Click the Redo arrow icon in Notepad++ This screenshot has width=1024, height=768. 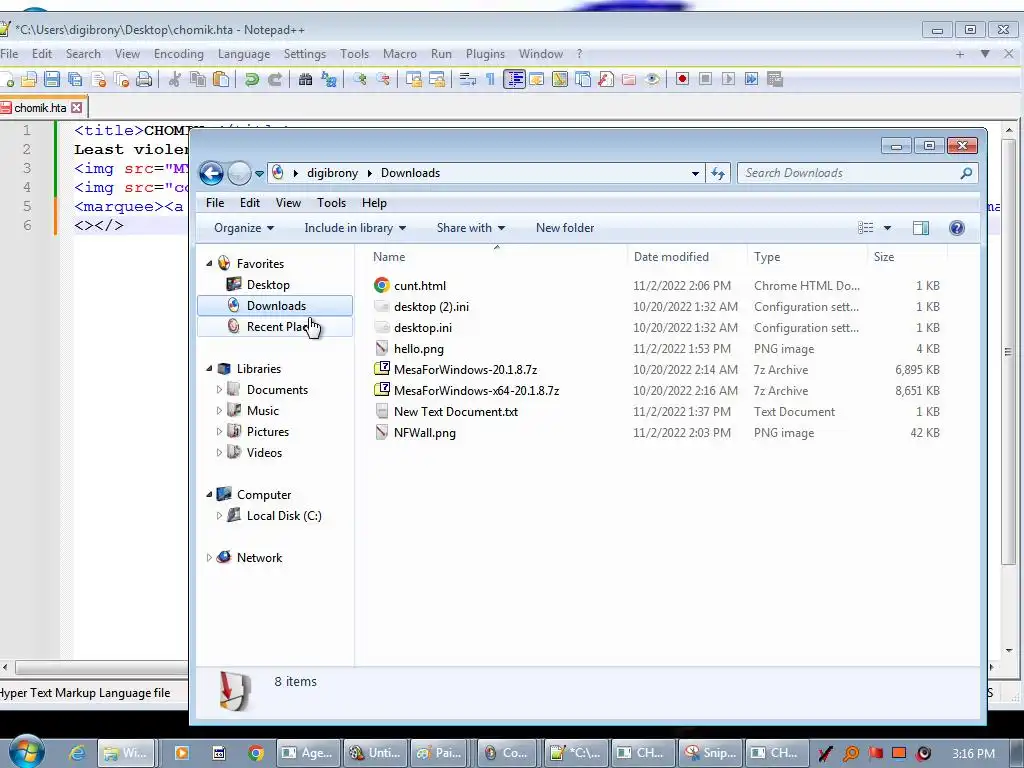click(275, 79)
